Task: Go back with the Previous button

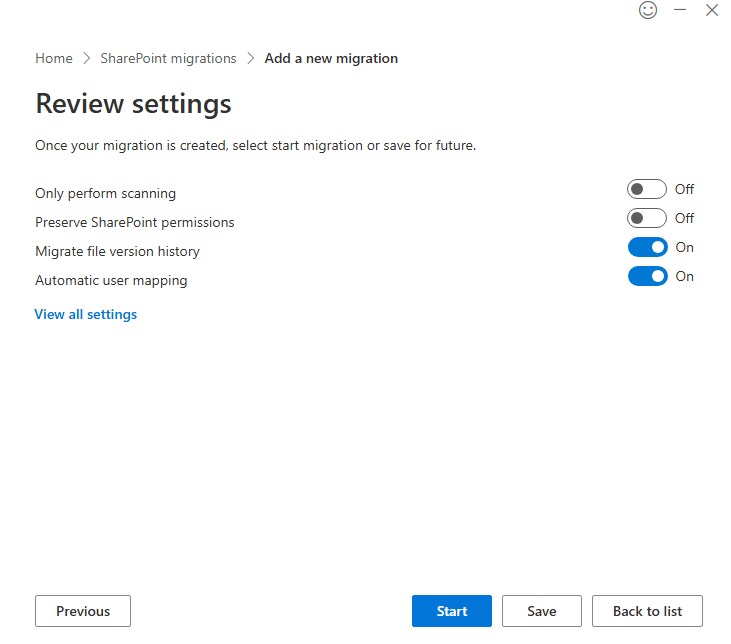Action: (x=83, y=611)
